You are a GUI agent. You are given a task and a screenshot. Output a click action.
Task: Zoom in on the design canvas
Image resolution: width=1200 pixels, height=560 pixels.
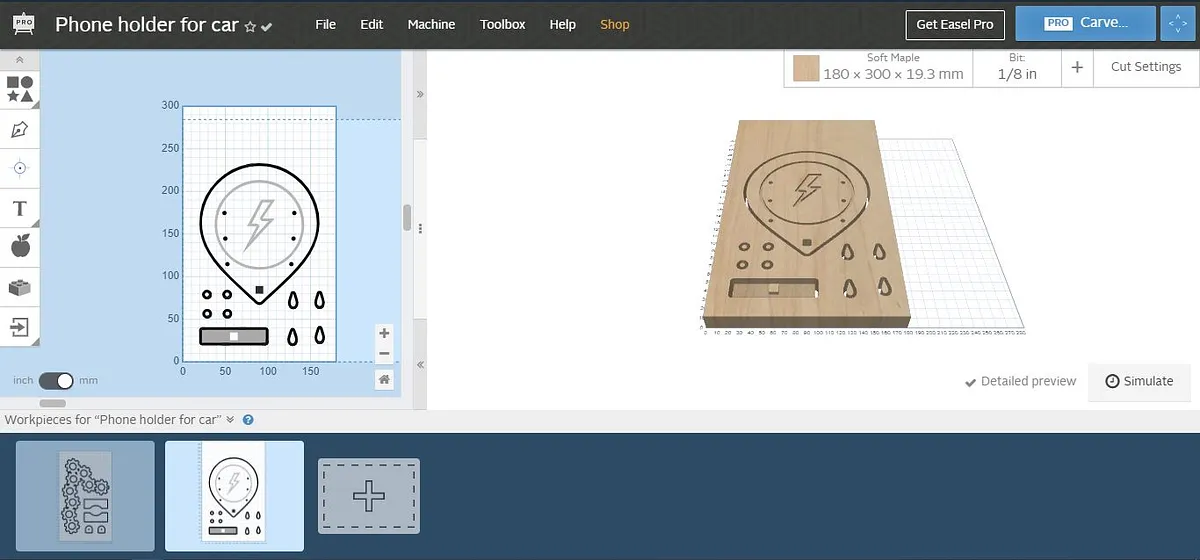point(384,333)
